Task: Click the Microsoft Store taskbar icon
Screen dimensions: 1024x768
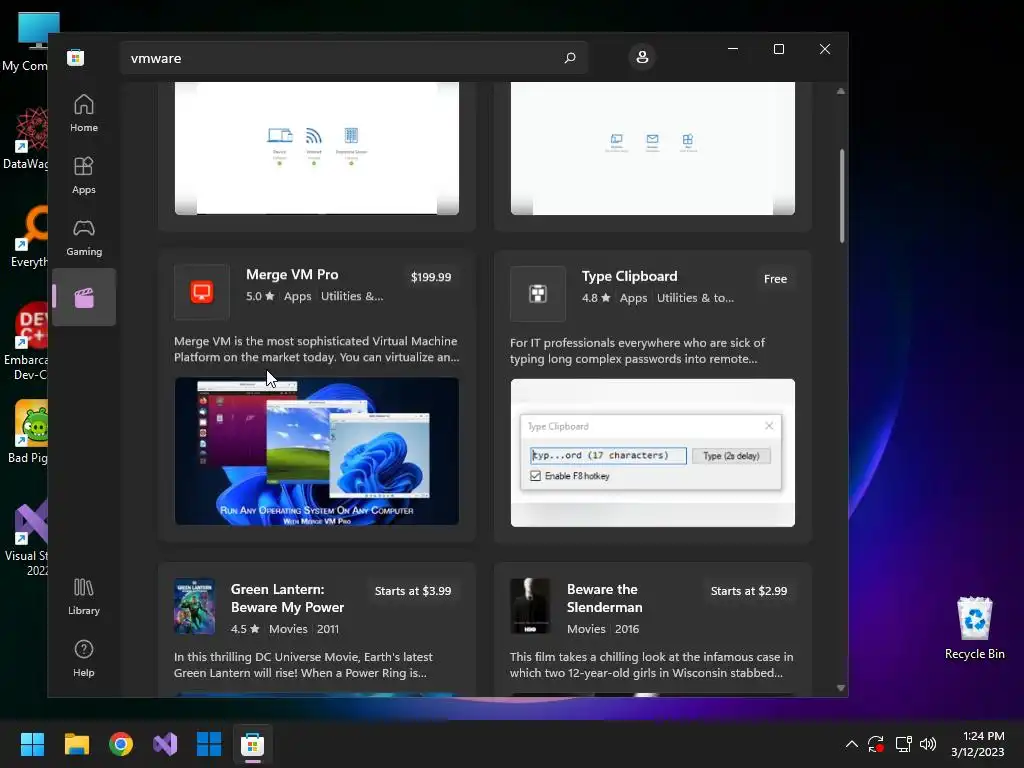Action: 253,744
